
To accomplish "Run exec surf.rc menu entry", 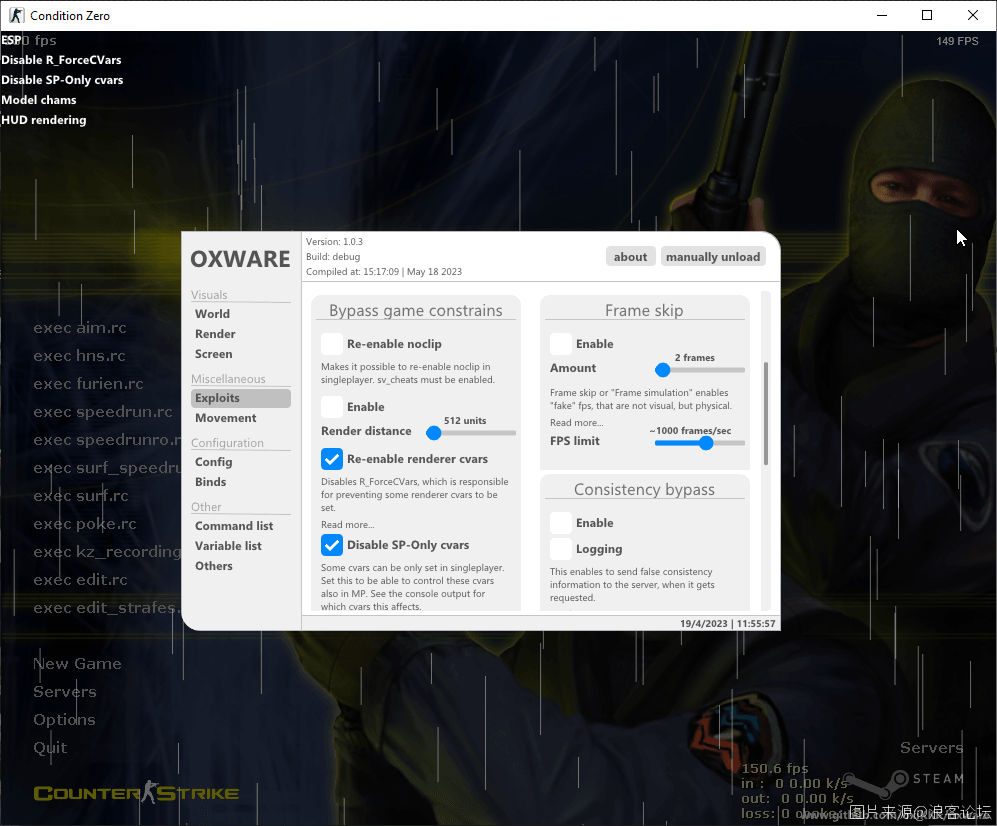I will click(81, 496).
